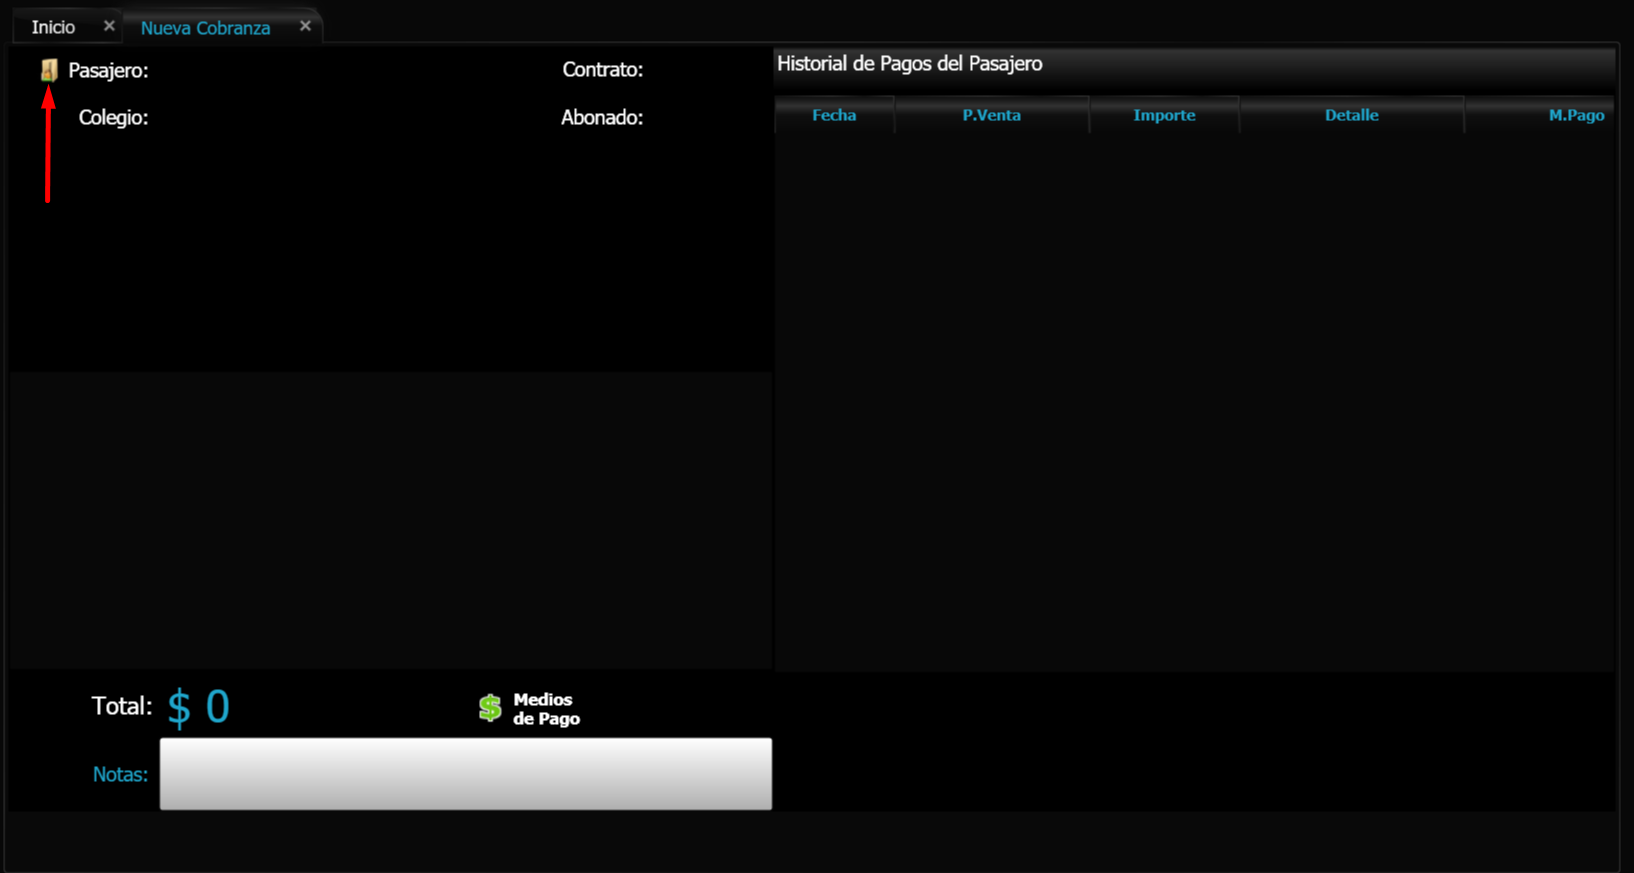
Task: Open Medios de Pago via the dollar icon
Action: [490, 708]
